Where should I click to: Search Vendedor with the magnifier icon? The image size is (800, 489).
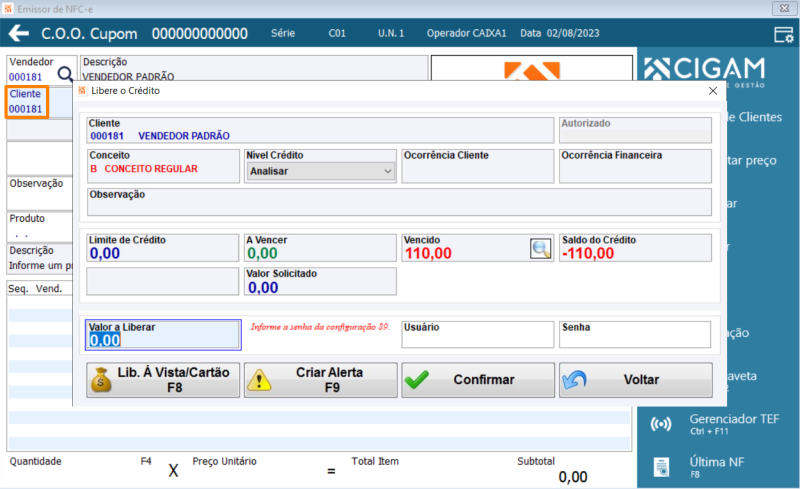coord(65,75)
